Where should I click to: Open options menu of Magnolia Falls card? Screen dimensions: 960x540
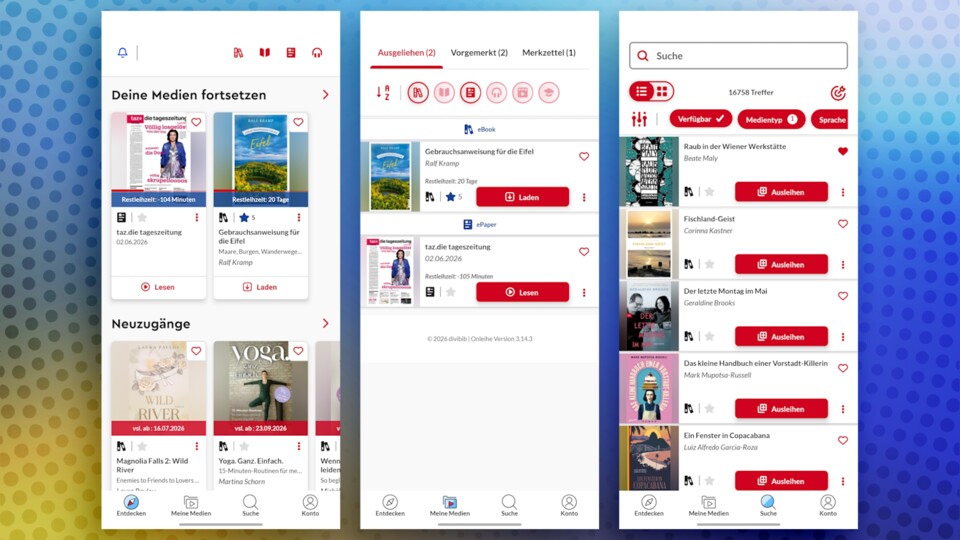click(x=197, y=446)
